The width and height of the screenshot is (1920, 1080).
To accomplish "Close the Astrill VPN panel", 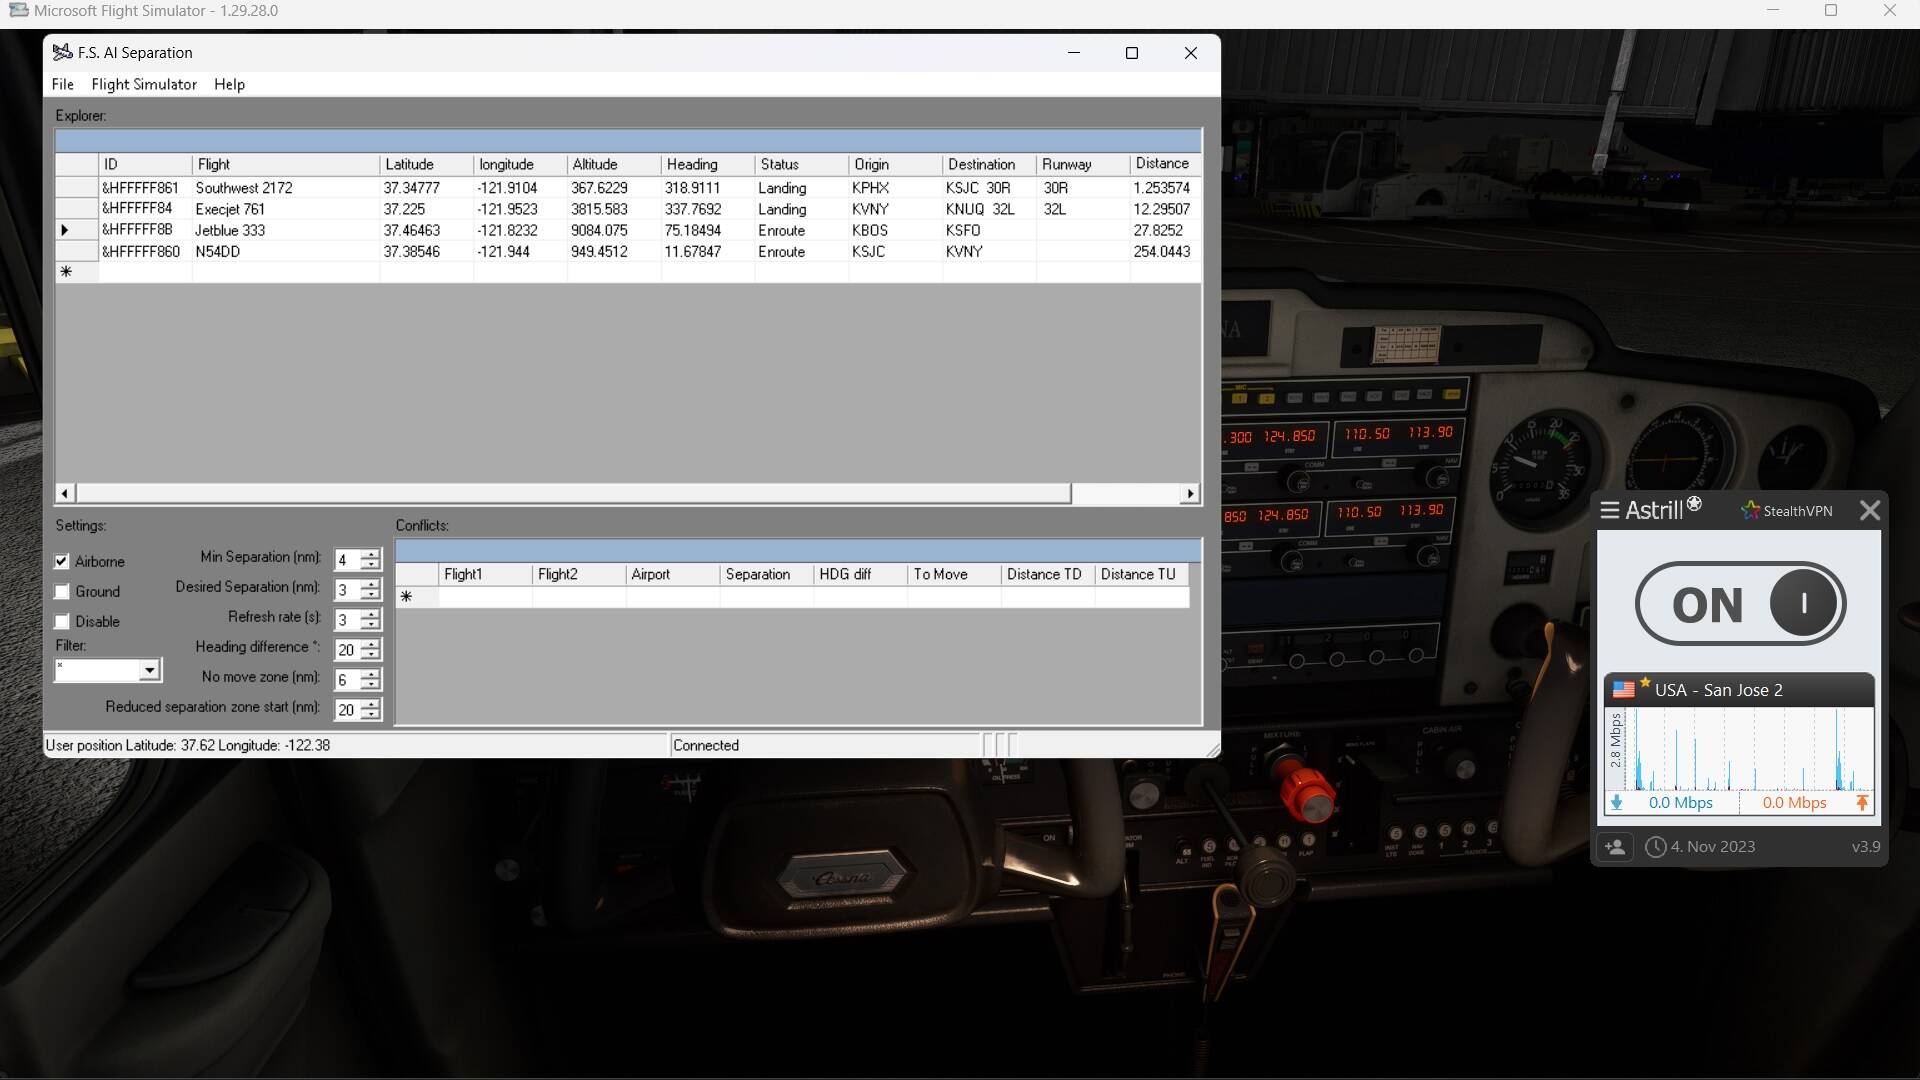I will pos(1869,511).
